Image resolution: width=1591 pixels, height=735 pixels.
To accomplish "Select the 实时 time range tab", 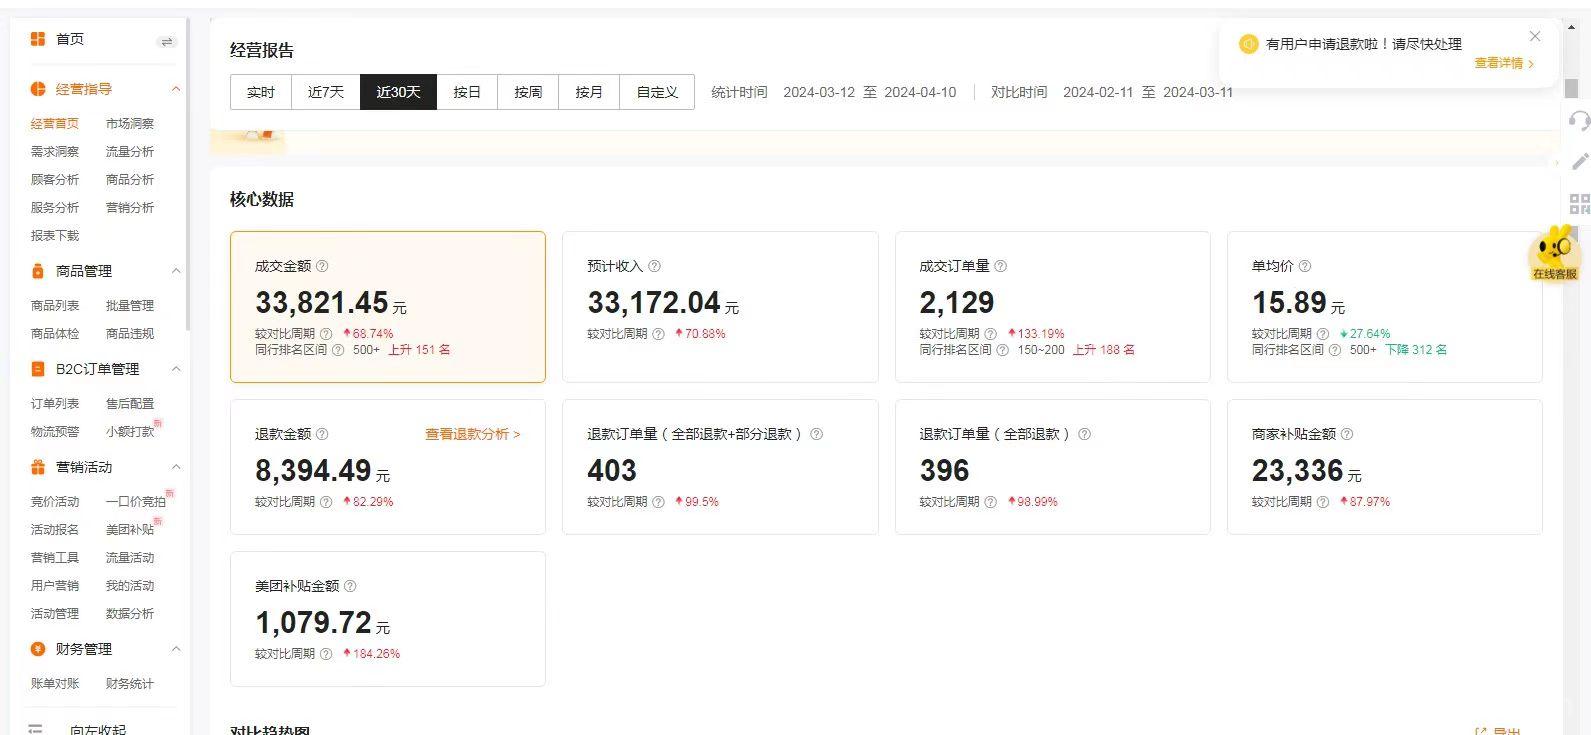I will [x=261, y=92].
